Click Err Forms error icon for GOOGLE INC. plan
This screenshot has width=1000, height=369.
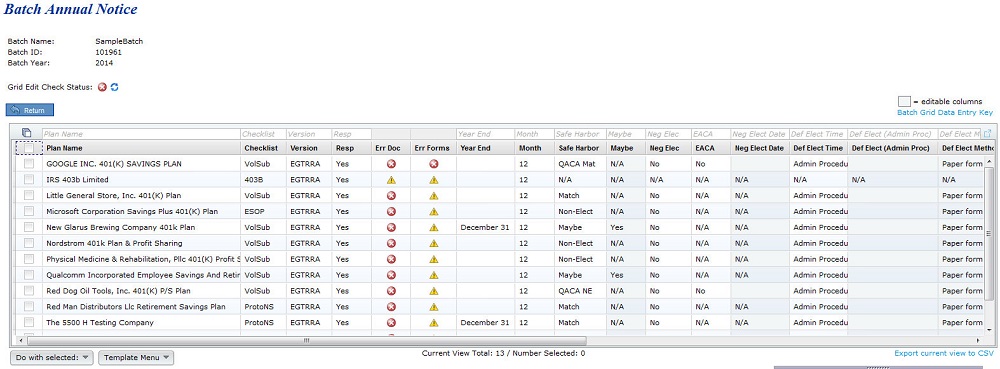(434, 164)
